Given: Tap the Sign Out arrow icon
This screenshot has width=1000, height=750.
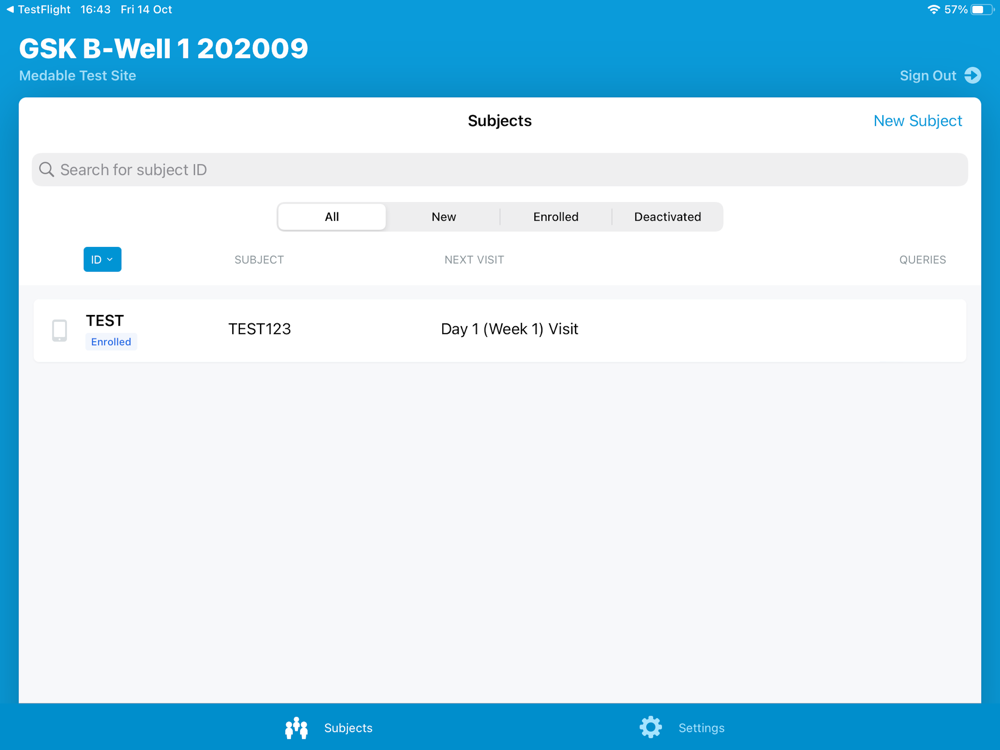Looking at the screenshot, I should tap(973, 75).
